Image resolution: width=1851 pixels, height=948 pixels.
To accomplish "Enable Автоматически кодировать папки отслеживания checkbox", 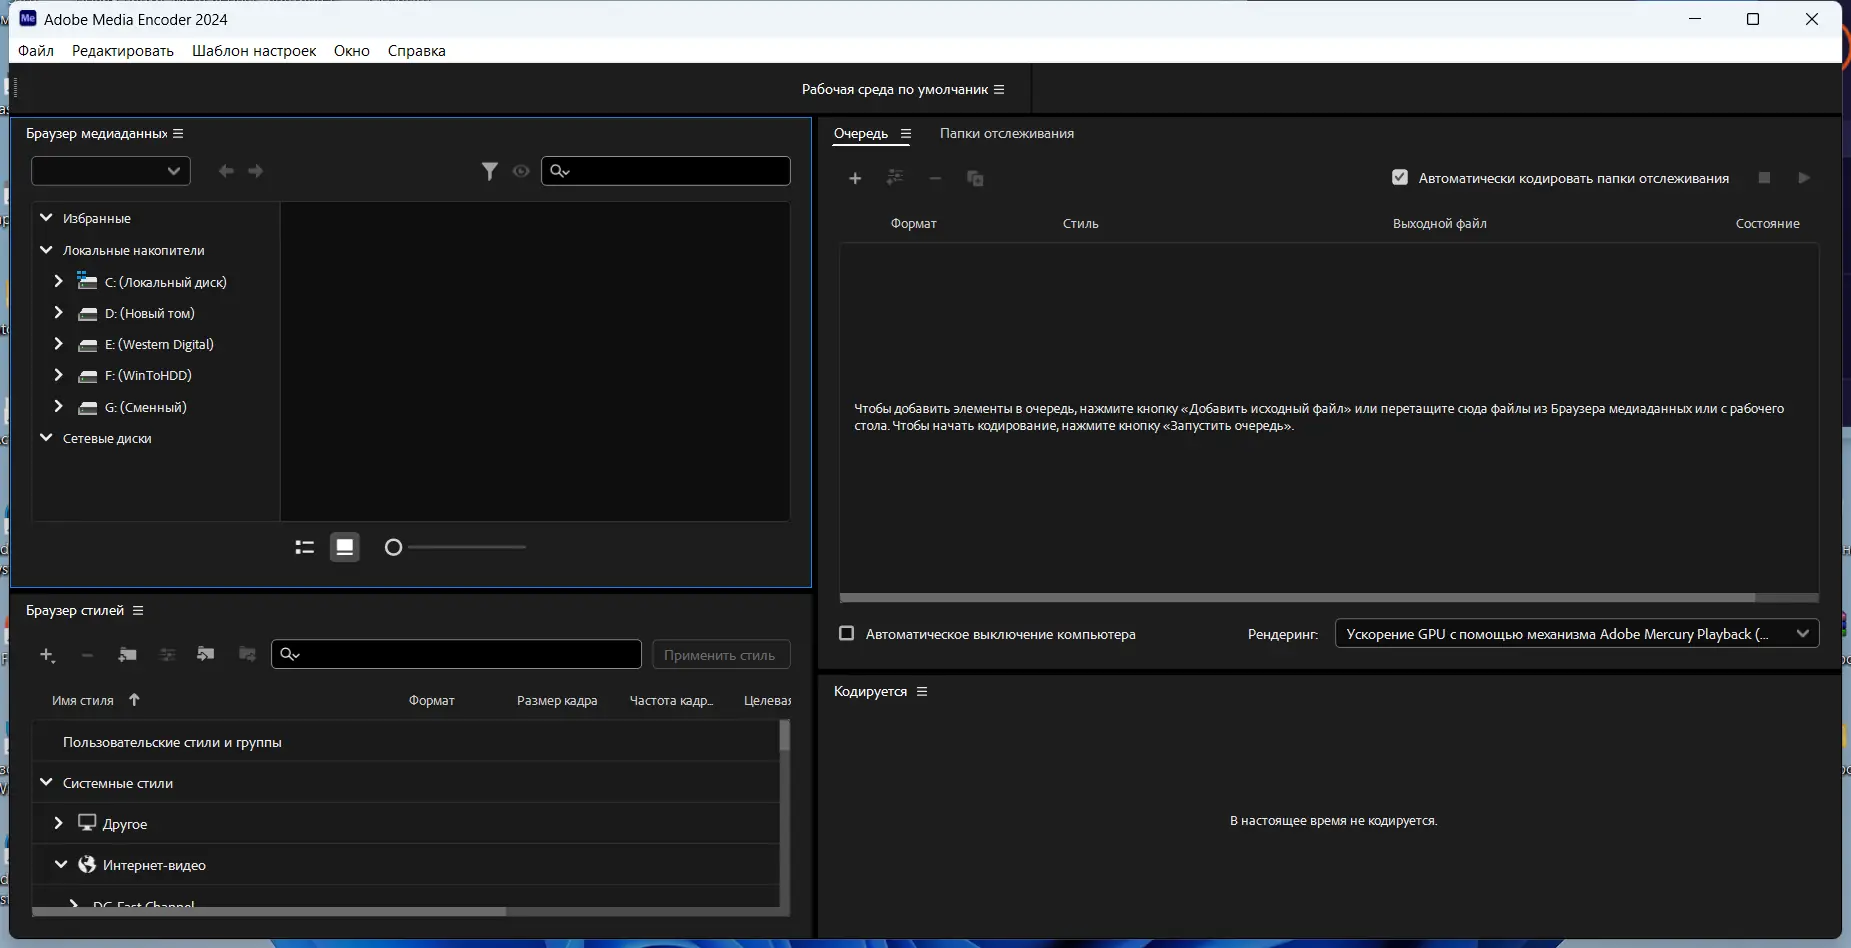I will (1398, 177).
